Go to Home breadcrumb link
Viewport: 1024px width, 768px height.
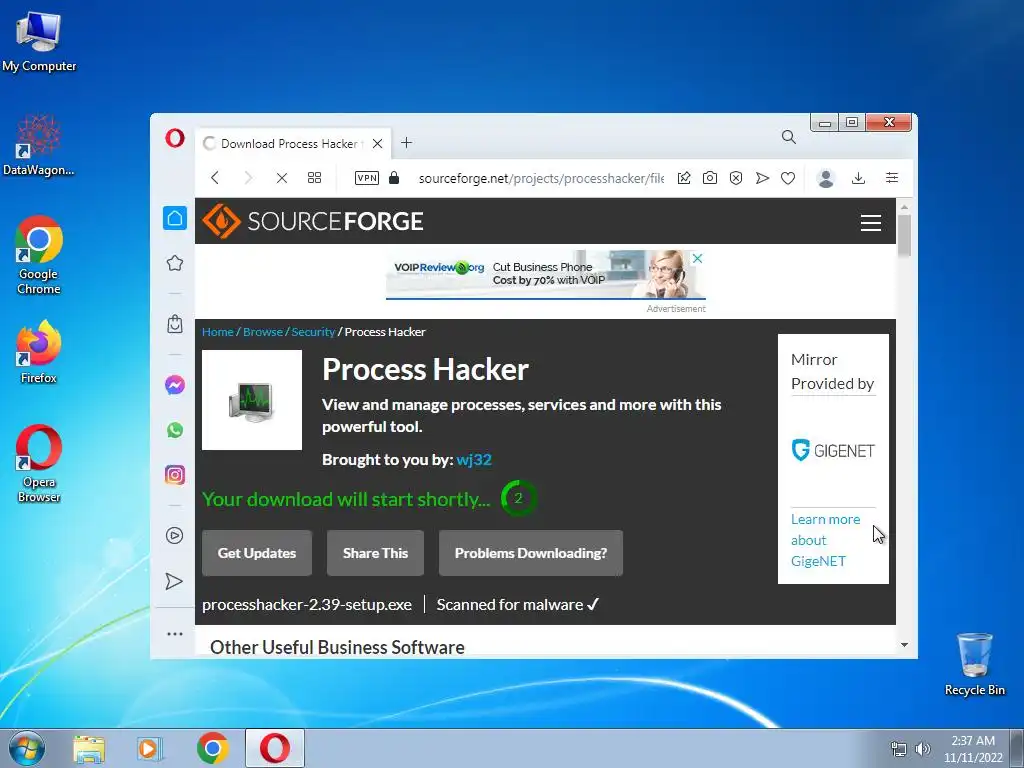point(217,332)
